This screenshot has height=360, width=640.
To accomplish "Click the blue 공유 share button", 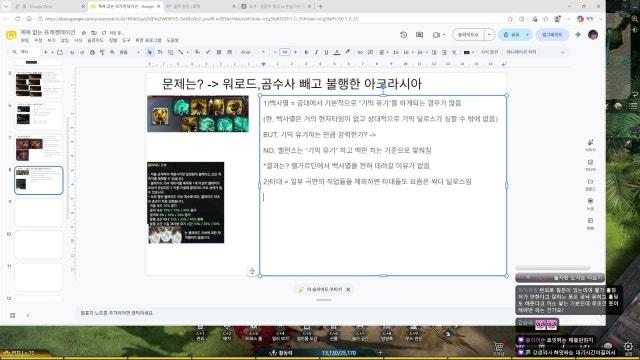I will click(x=511, y=35).
